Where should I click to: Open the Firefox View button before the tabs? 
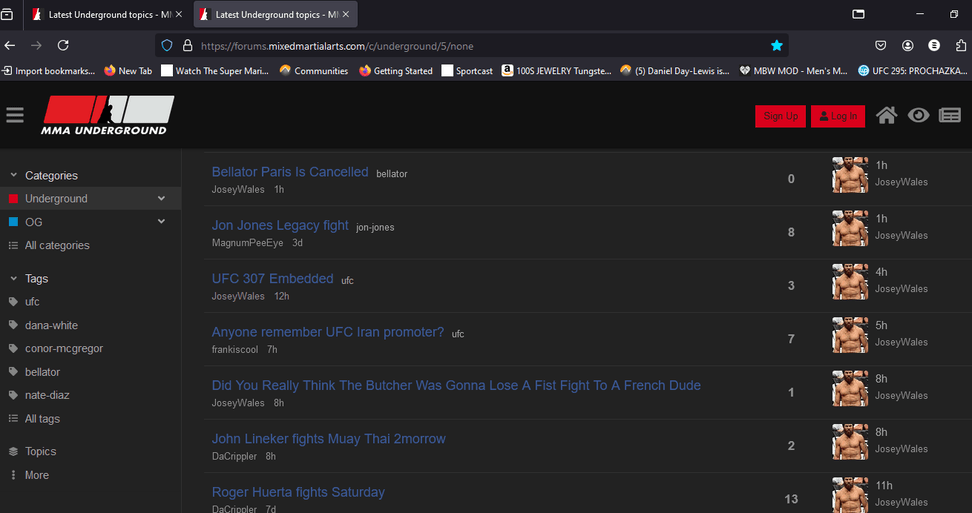(x=7, y=14)
